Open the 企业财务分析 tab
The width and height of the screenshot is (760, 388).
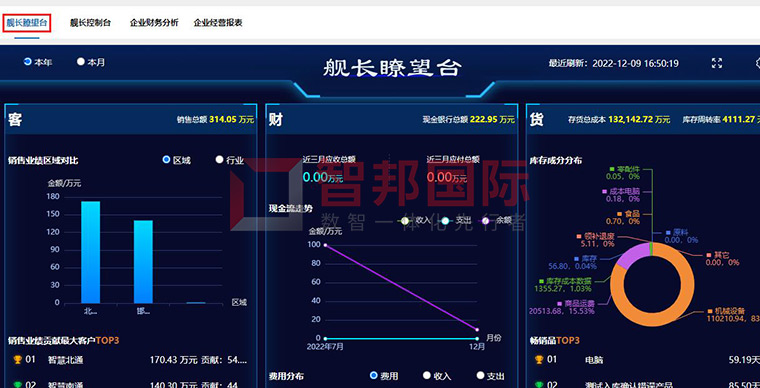[154, 22]
